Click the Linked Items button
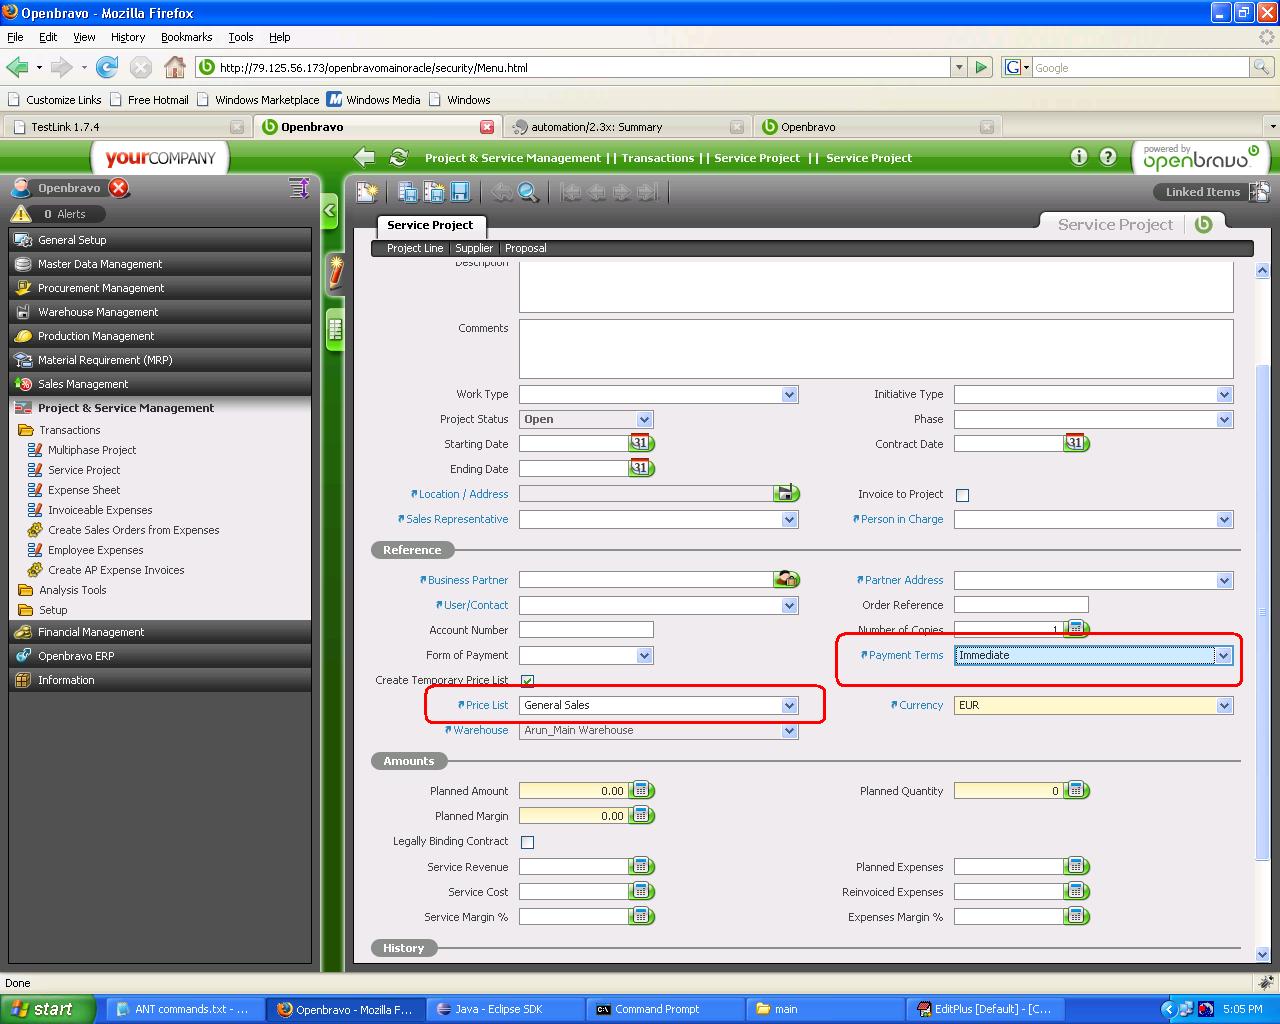The width and height of the screenshot is (1280, 1024). point(1203,192)
